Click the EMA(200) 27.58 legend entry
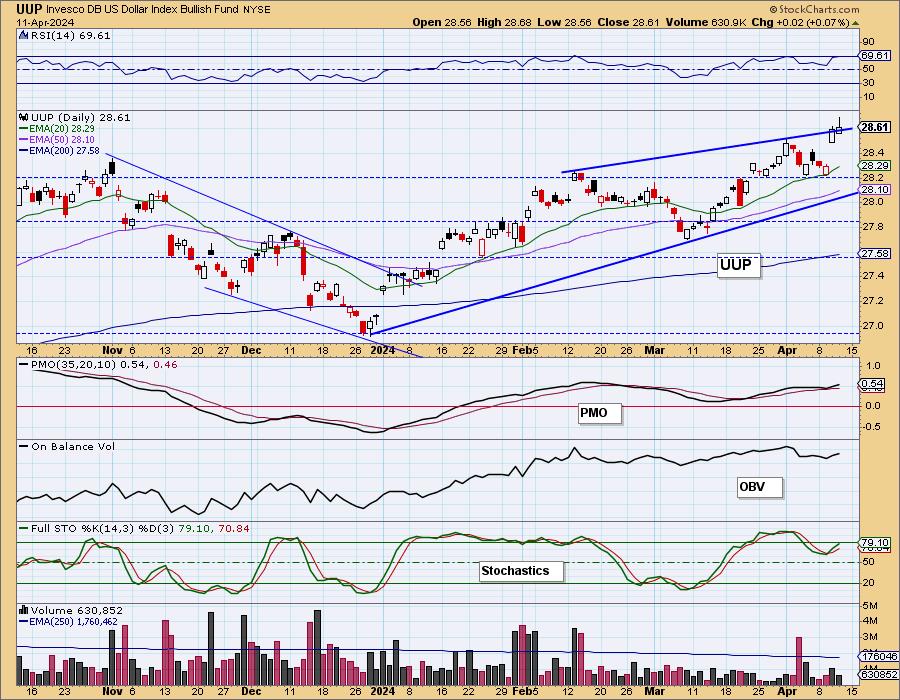900x700 pixels. [59, 151]
